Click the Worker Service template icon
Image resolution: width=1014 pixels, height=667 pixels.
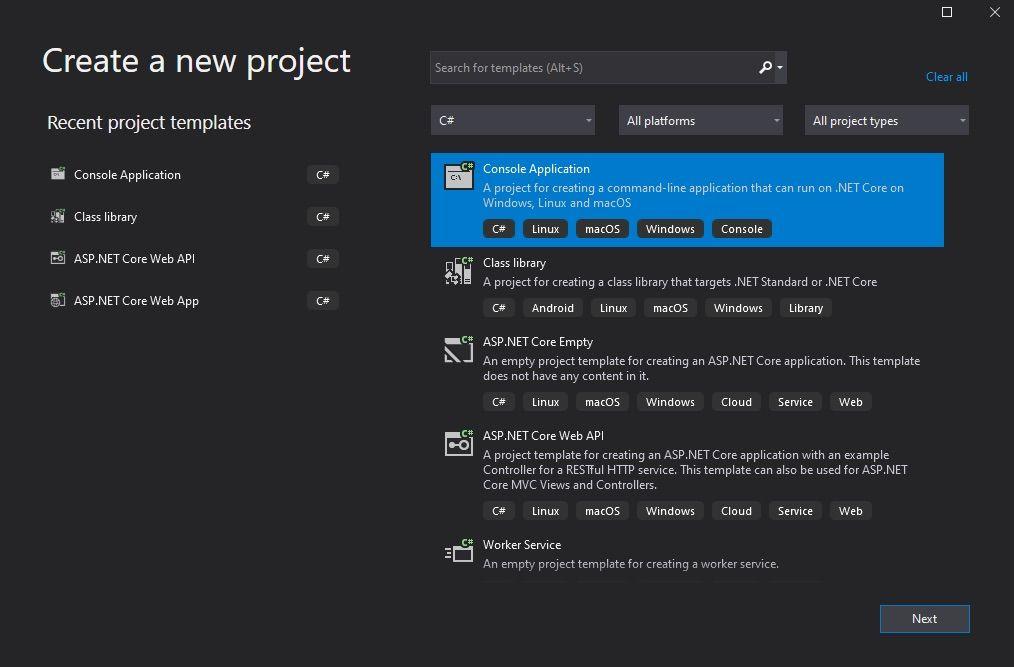click(x=458, y=551)
